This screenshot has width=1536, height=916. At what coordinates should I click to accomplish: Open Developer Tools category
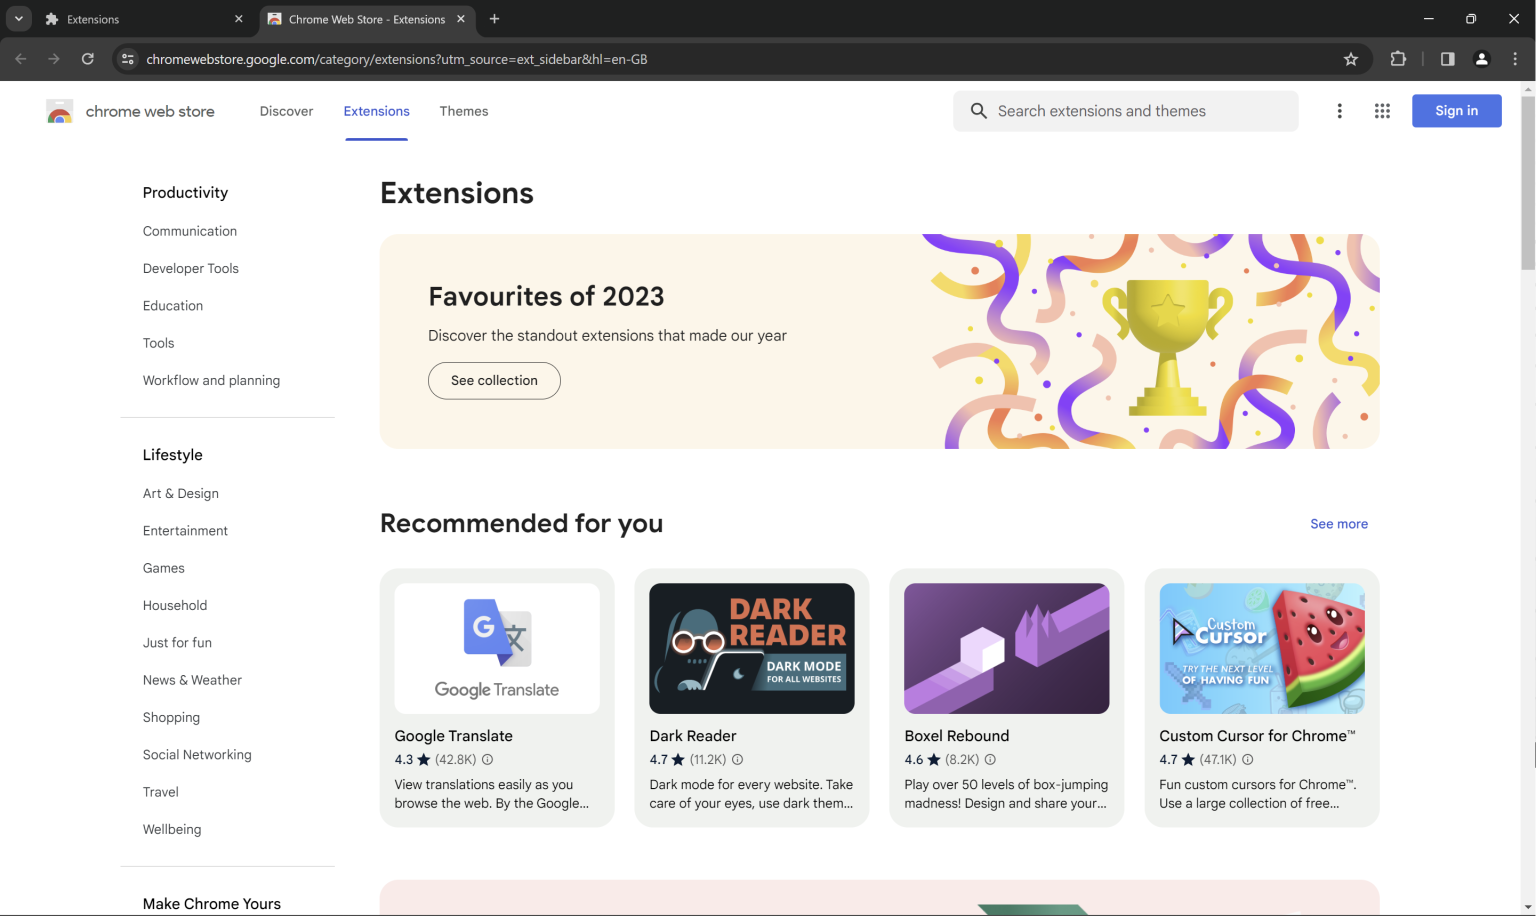pos(191,268)
